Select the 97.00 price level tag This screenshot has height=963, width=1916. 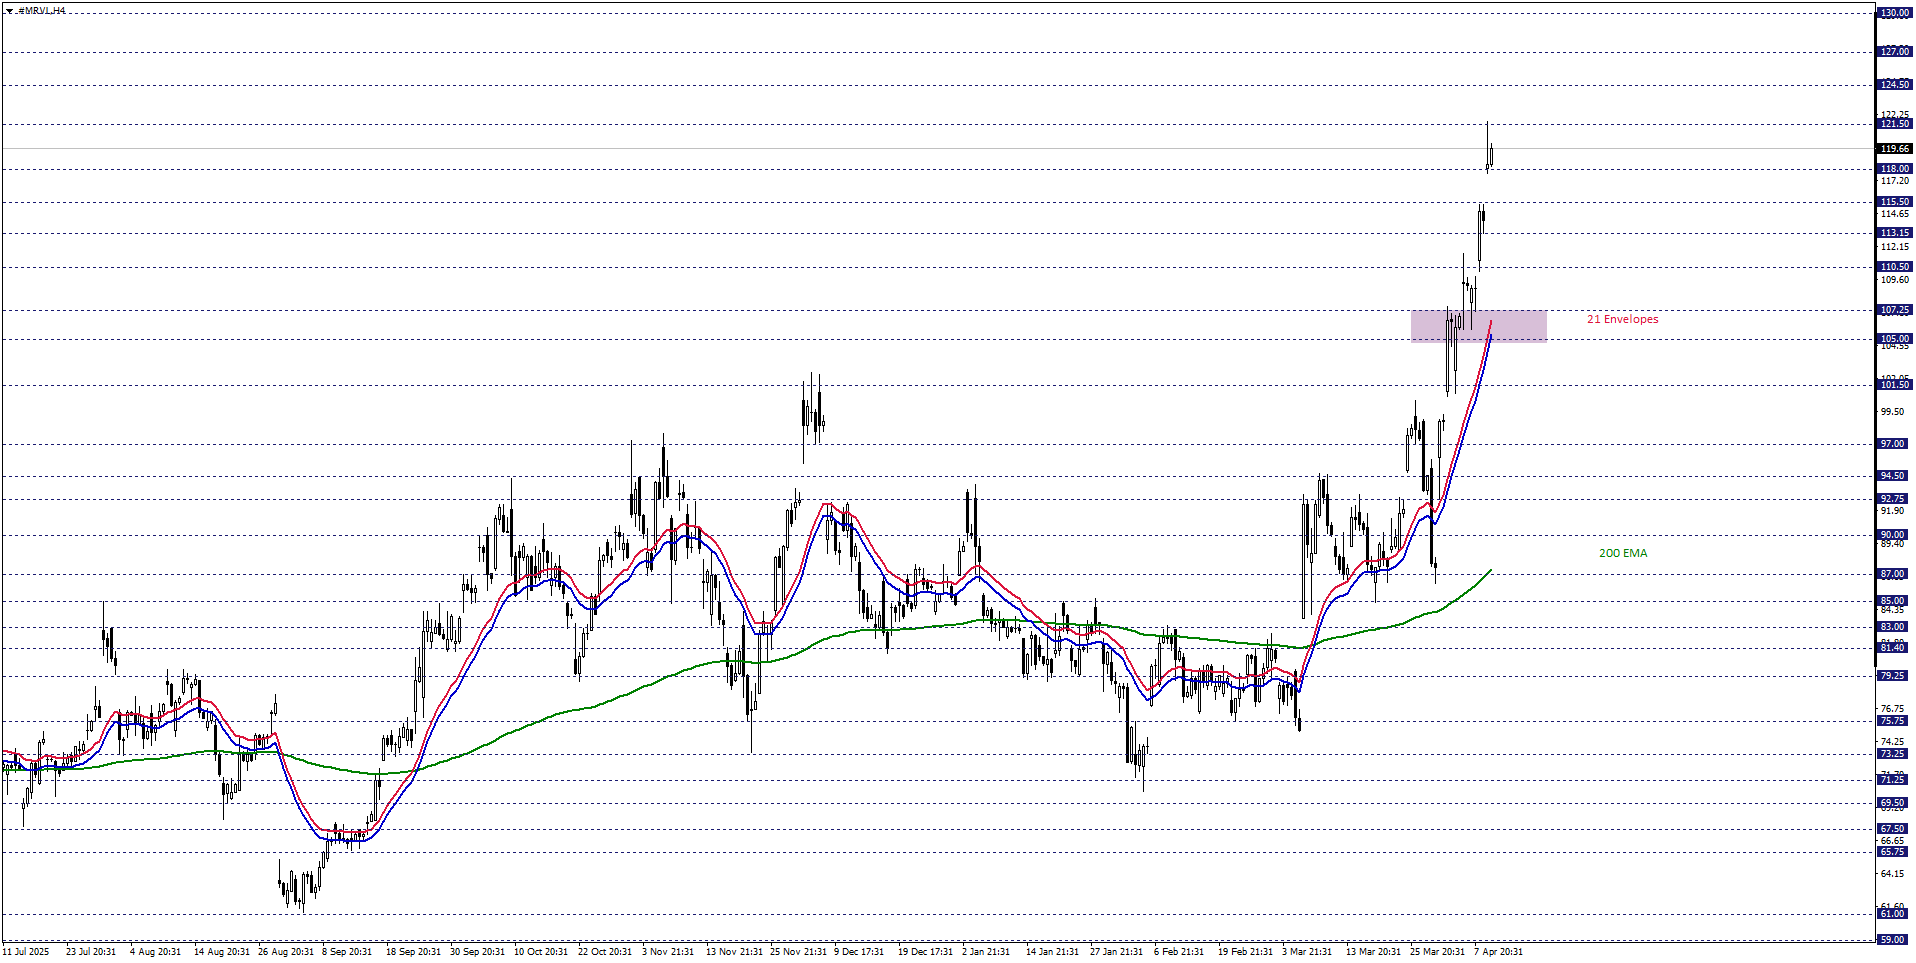[x=1894, y=444]
